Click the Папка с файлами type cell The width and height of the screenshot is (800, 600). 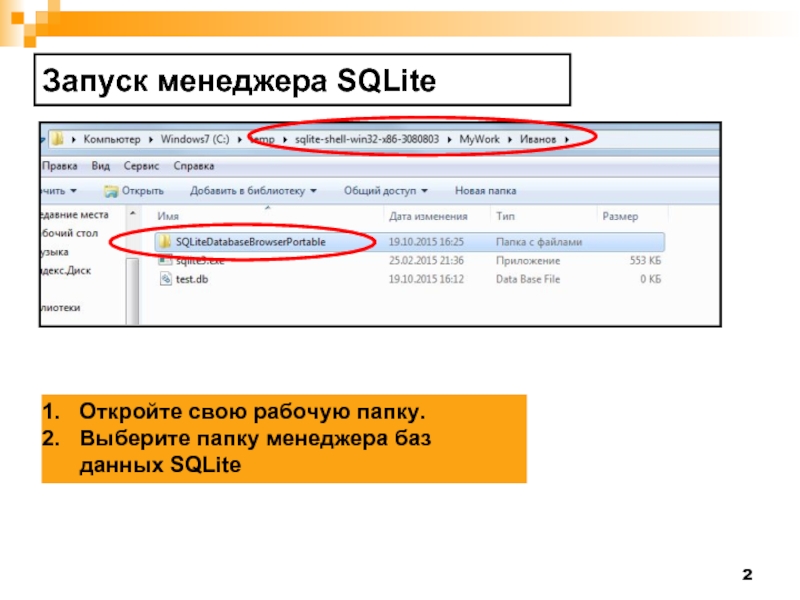pos(539,242)
